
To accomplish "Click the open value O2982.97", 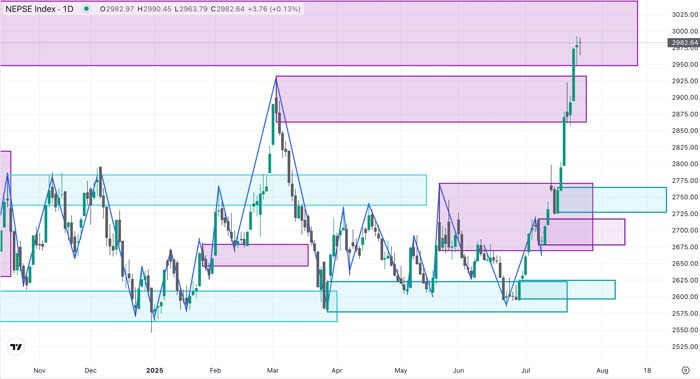I will (117, 9).
